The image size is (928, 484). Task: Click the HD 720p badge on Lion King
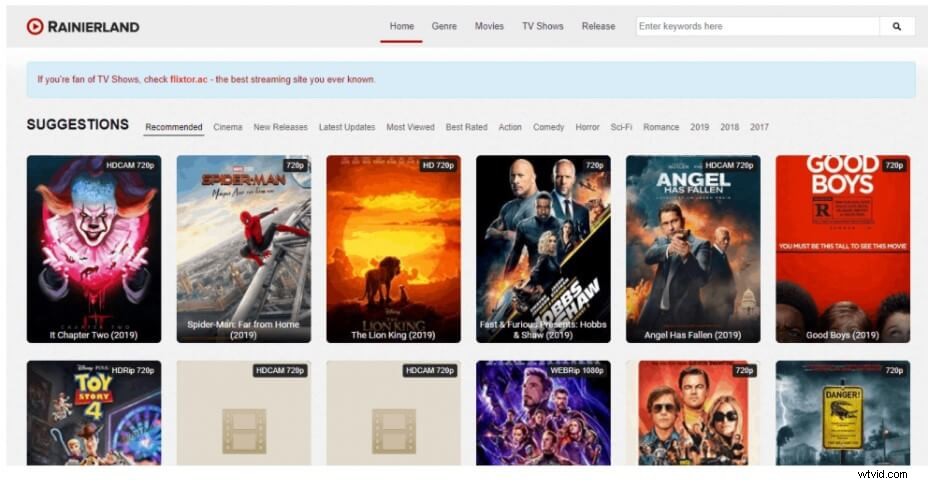coord(439,166)
